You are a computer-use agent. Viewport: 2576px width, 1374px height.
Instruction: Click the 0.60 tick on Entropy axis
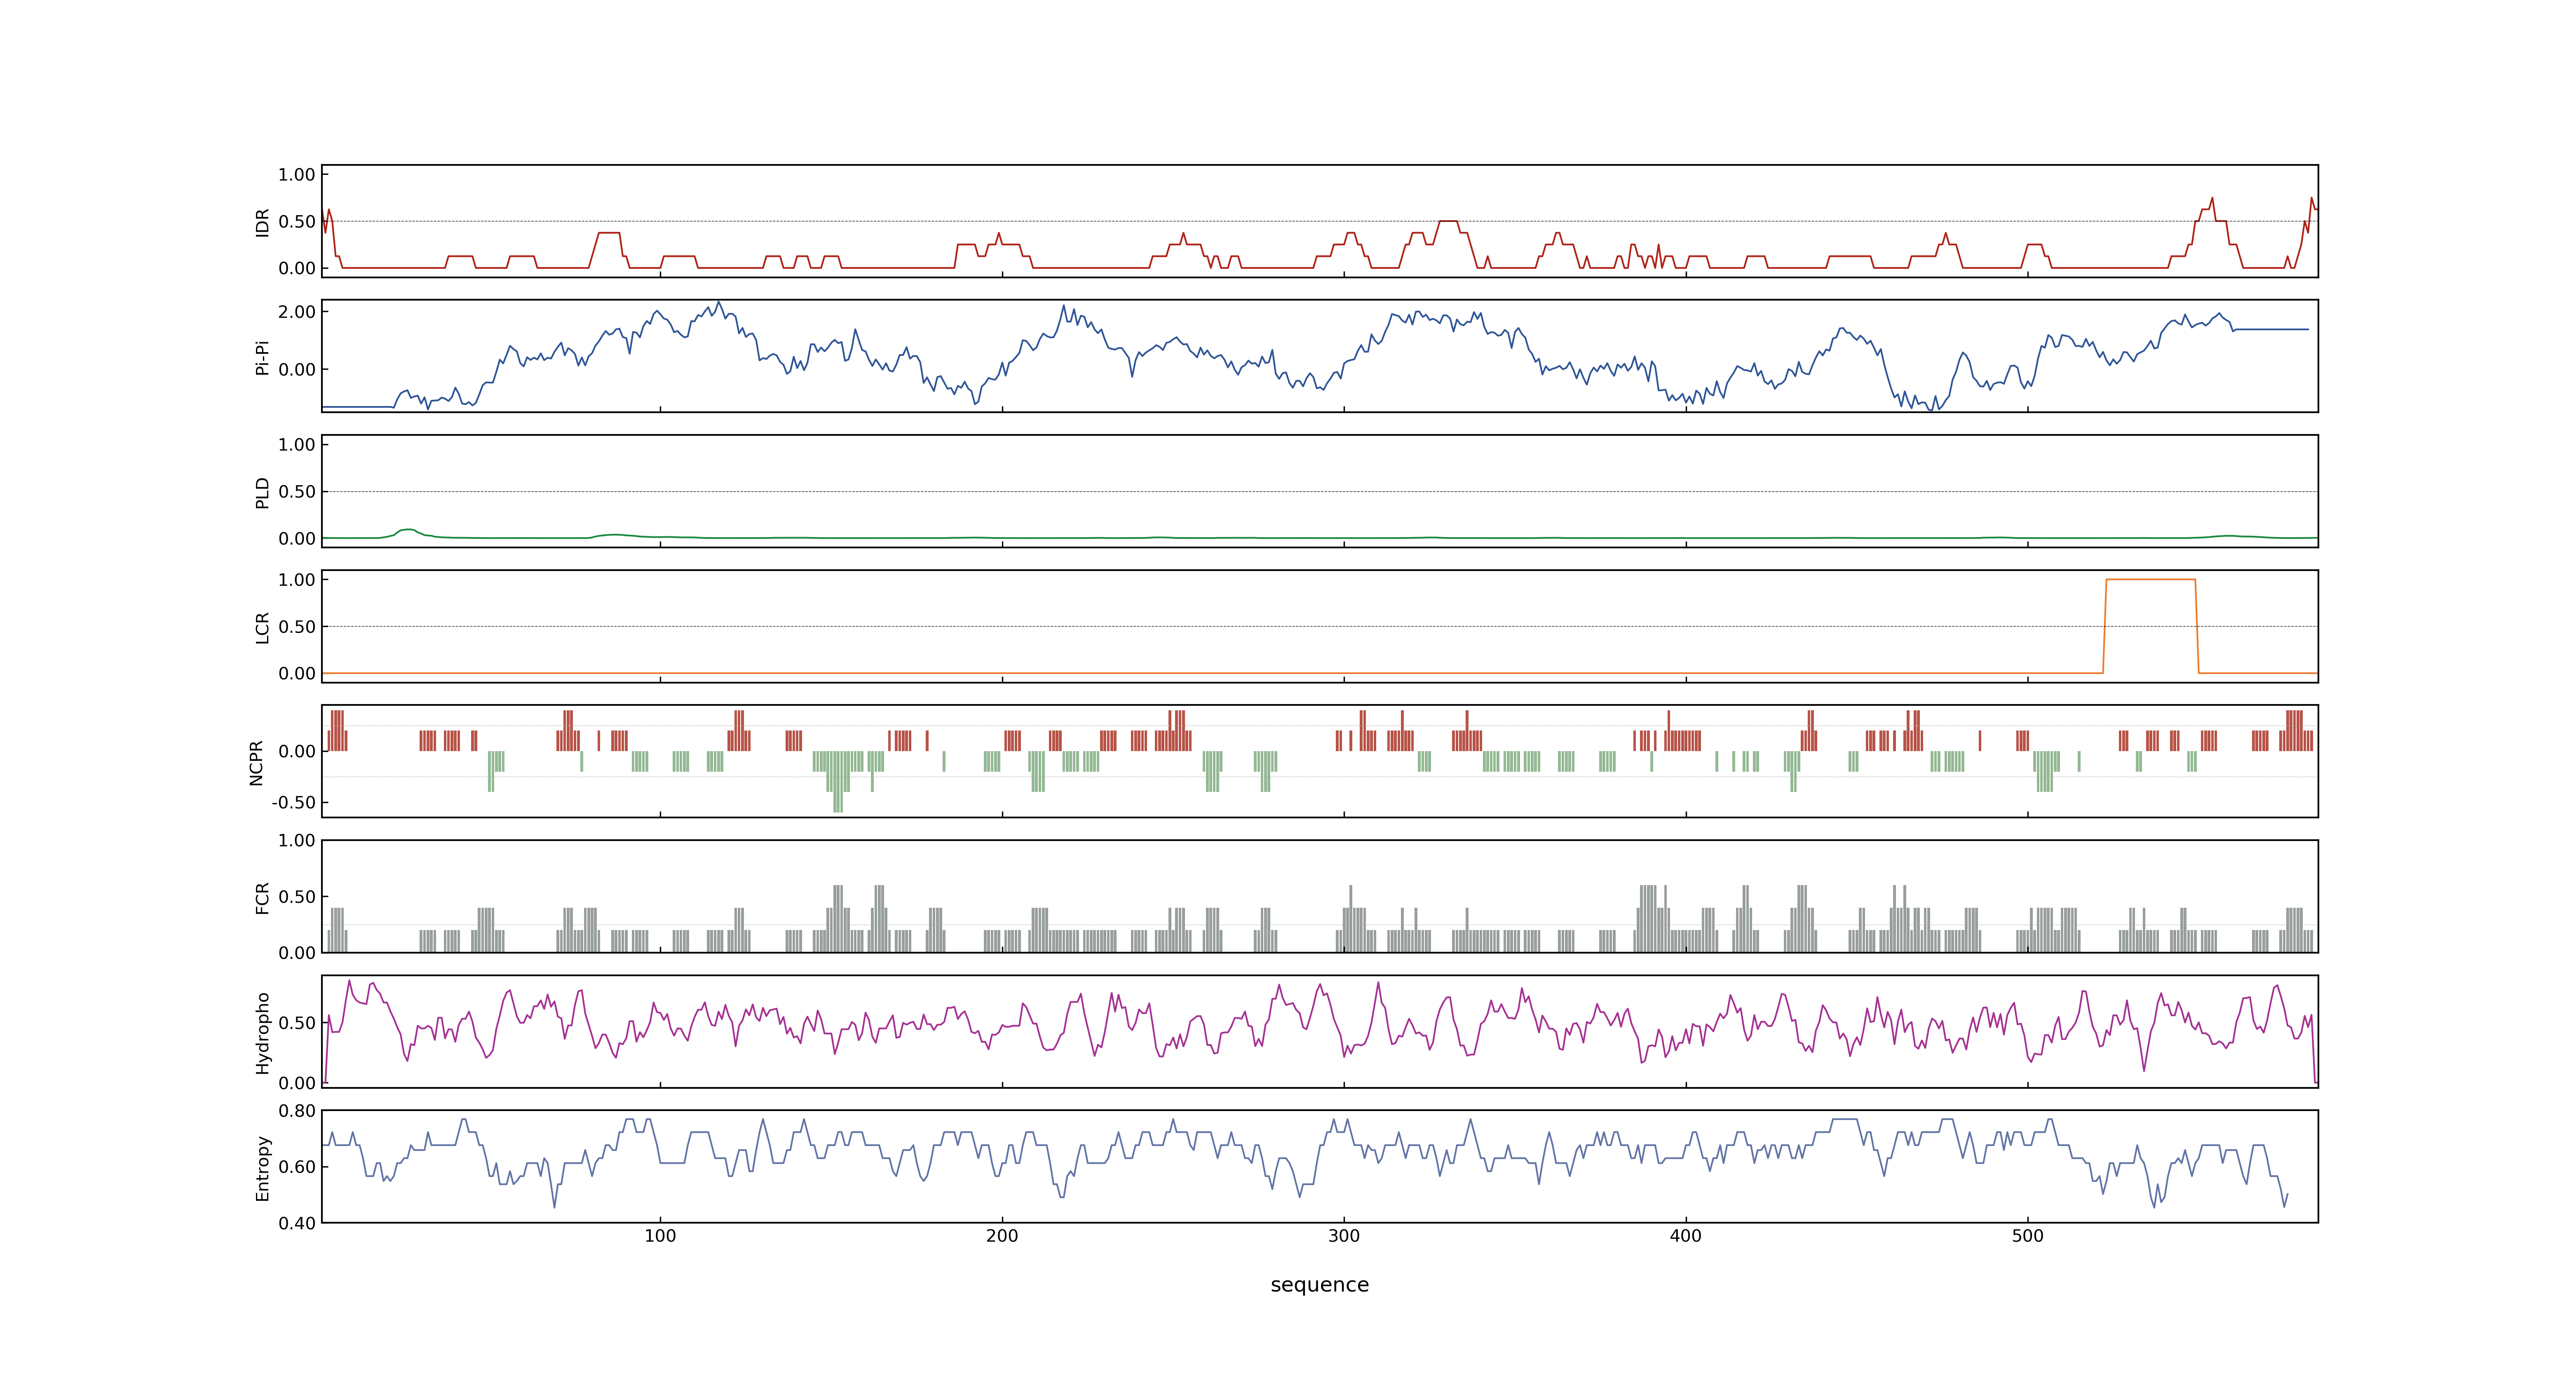coord(297,1167)
